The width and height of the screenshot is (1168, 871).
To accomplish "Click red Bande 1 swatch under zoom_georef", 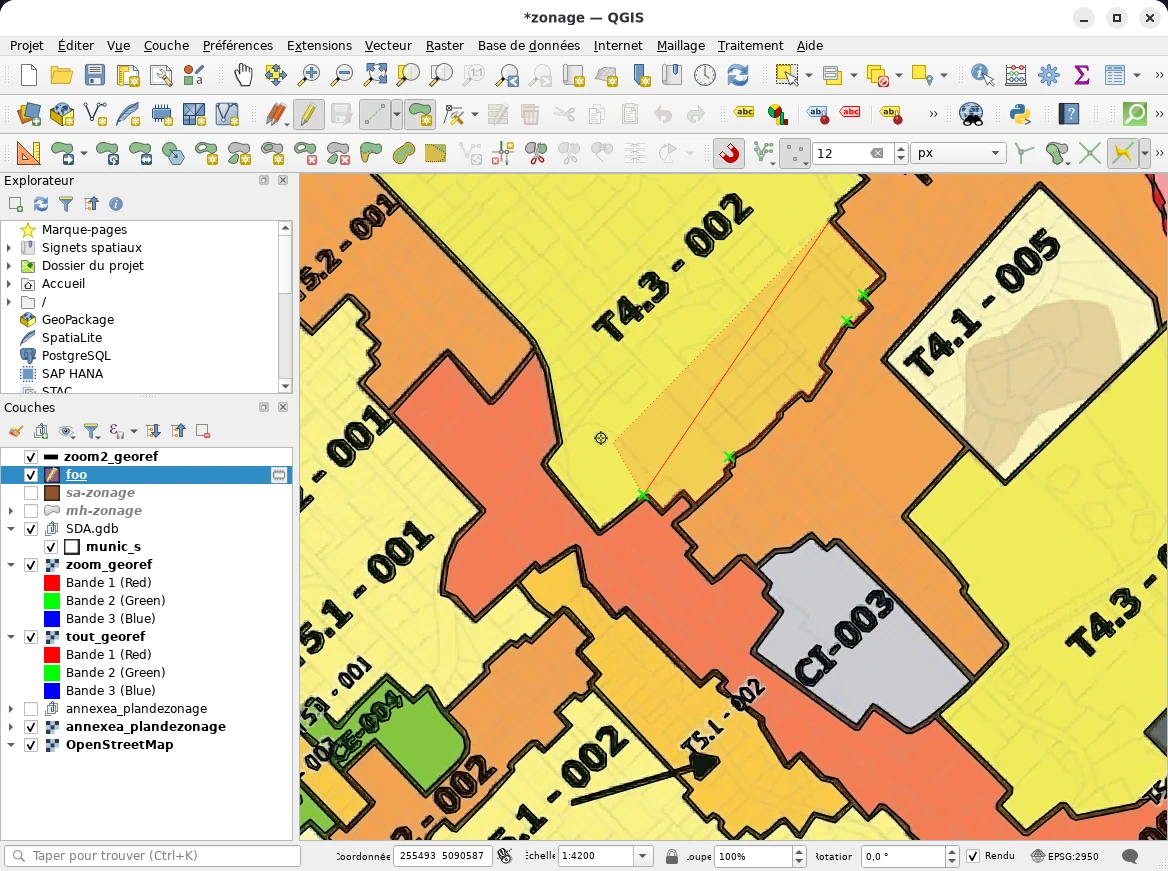I will 50,583.
